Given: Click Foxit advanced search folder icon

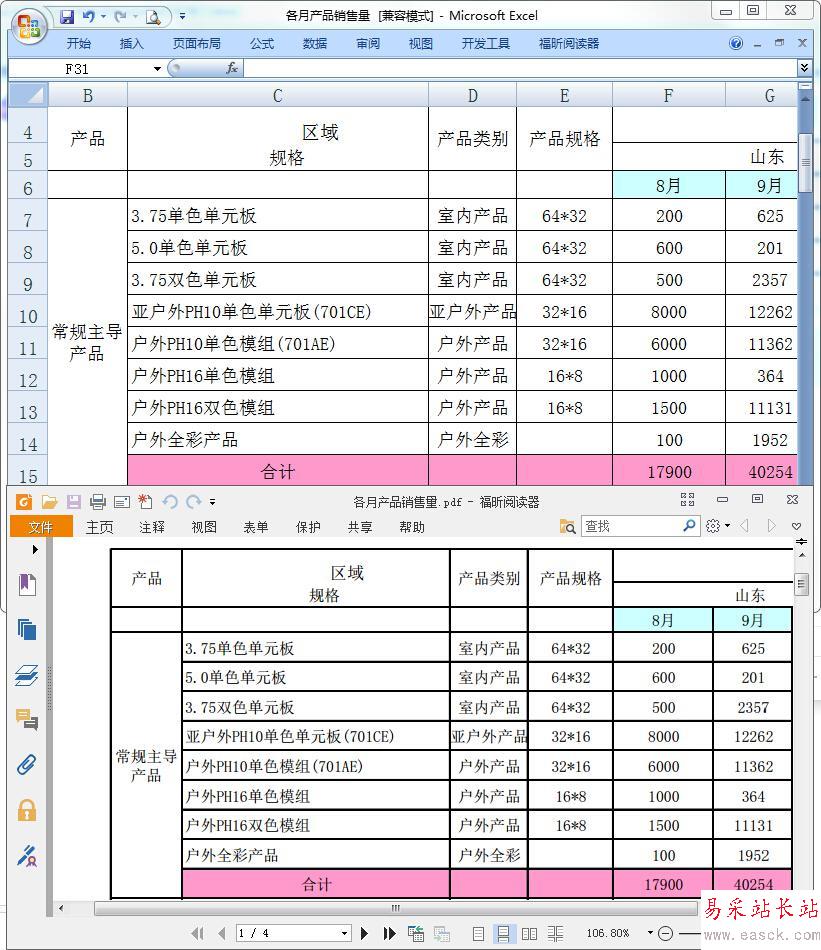Looking at the screenshot, I should click(567, 526).
